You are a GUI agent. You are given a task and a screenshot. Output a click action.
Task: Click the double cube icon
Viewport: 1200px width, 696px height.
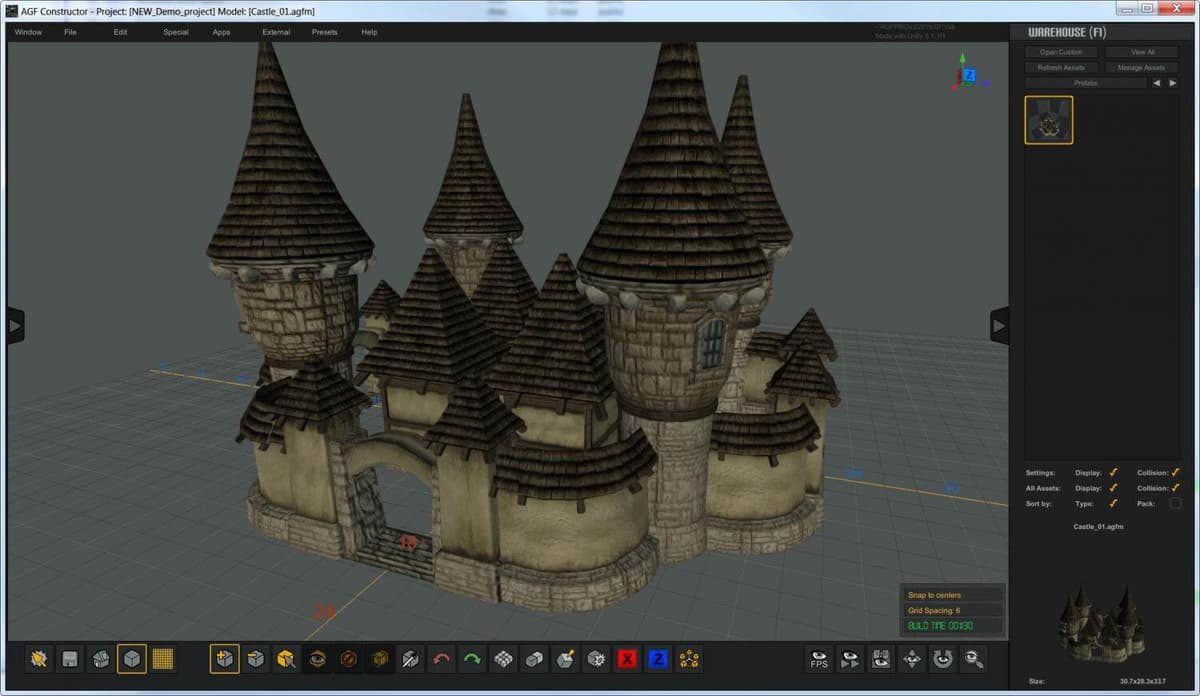(535, 658)
